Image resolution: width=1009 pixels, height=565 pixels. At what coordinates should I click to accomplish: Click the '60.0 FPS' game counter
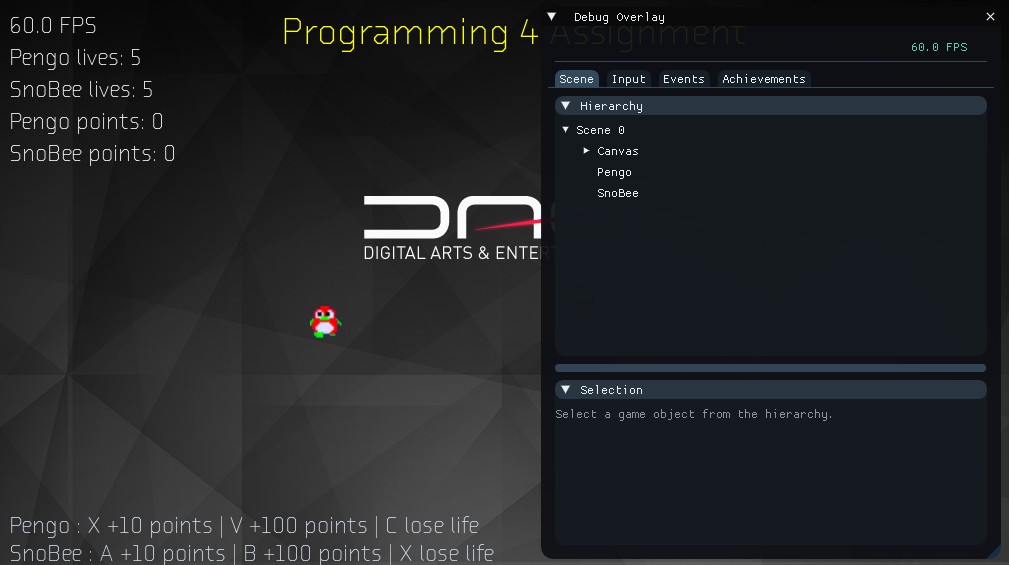53,26
